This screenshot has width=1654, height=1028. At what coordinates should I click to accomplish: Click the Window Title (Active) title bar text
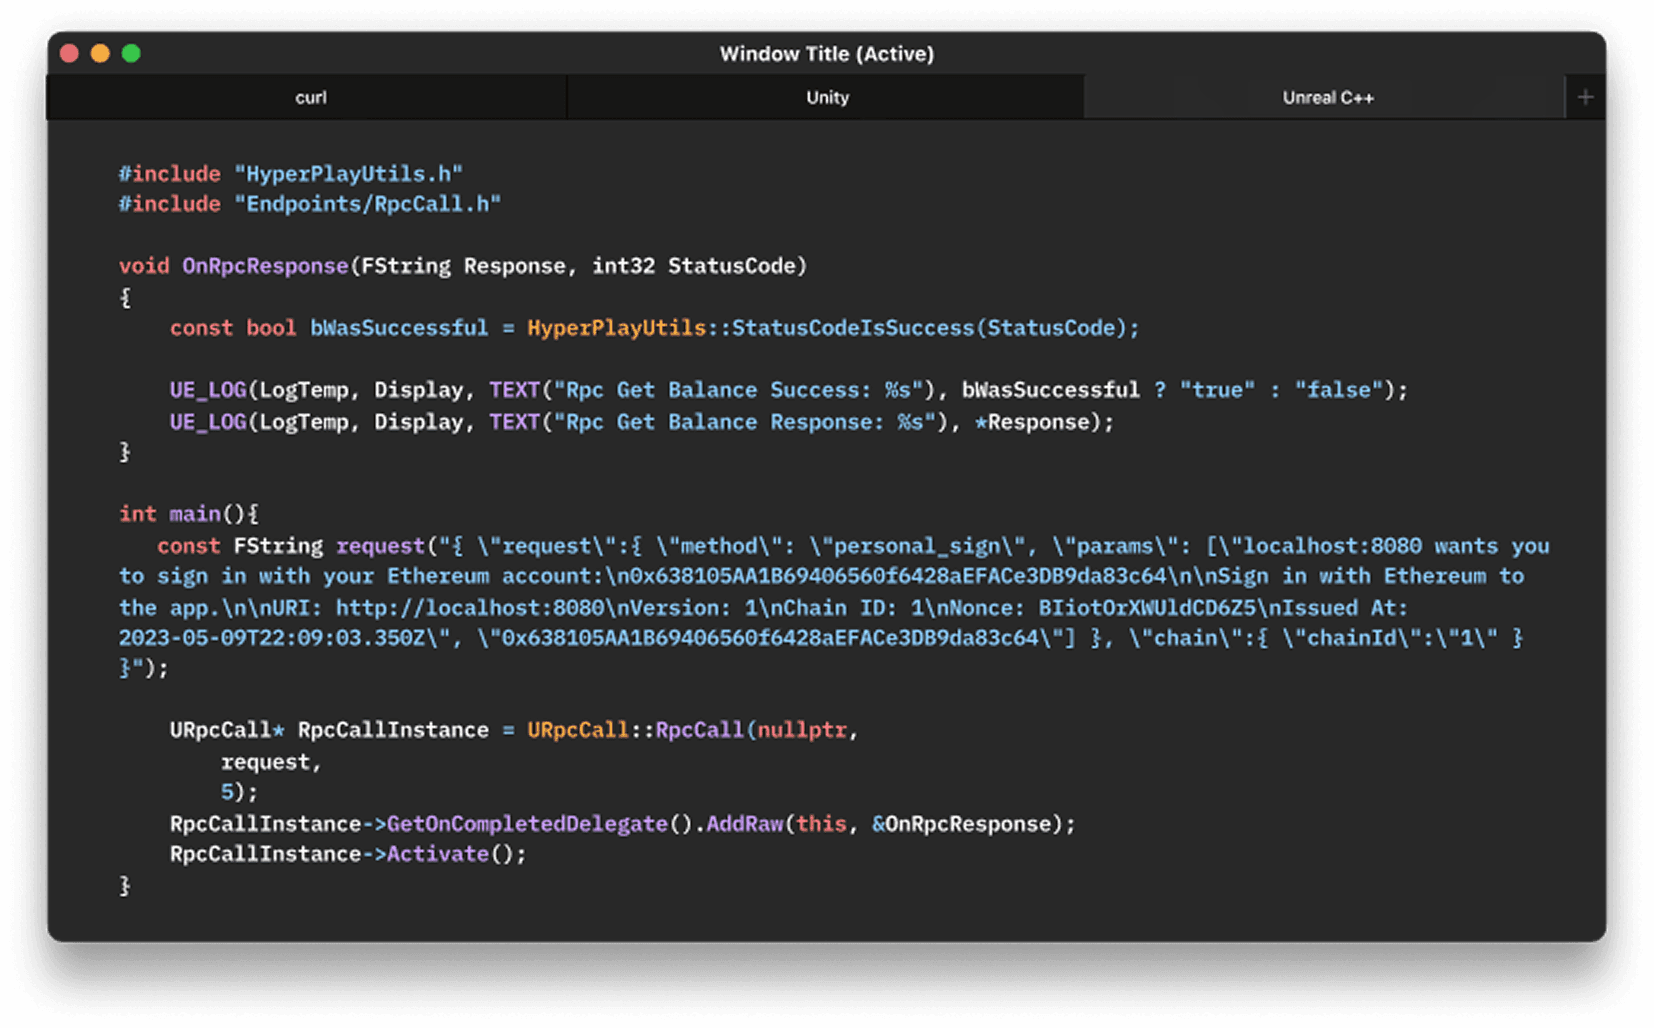[826, 54]
